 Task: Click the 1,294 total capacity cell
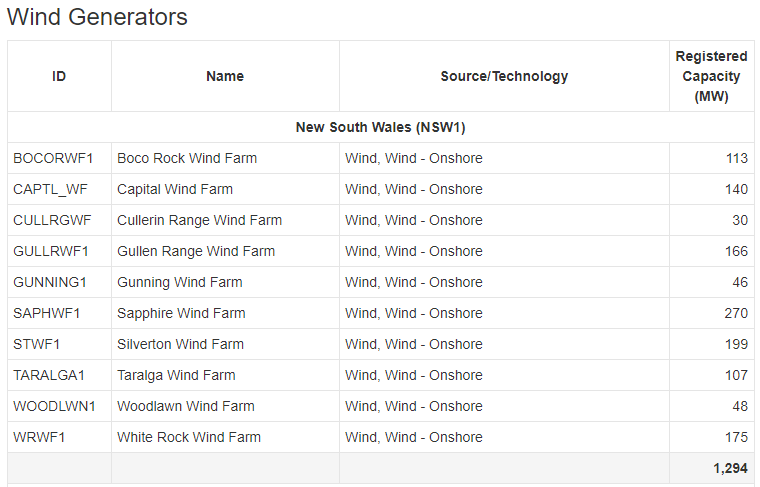coord(729,468)
